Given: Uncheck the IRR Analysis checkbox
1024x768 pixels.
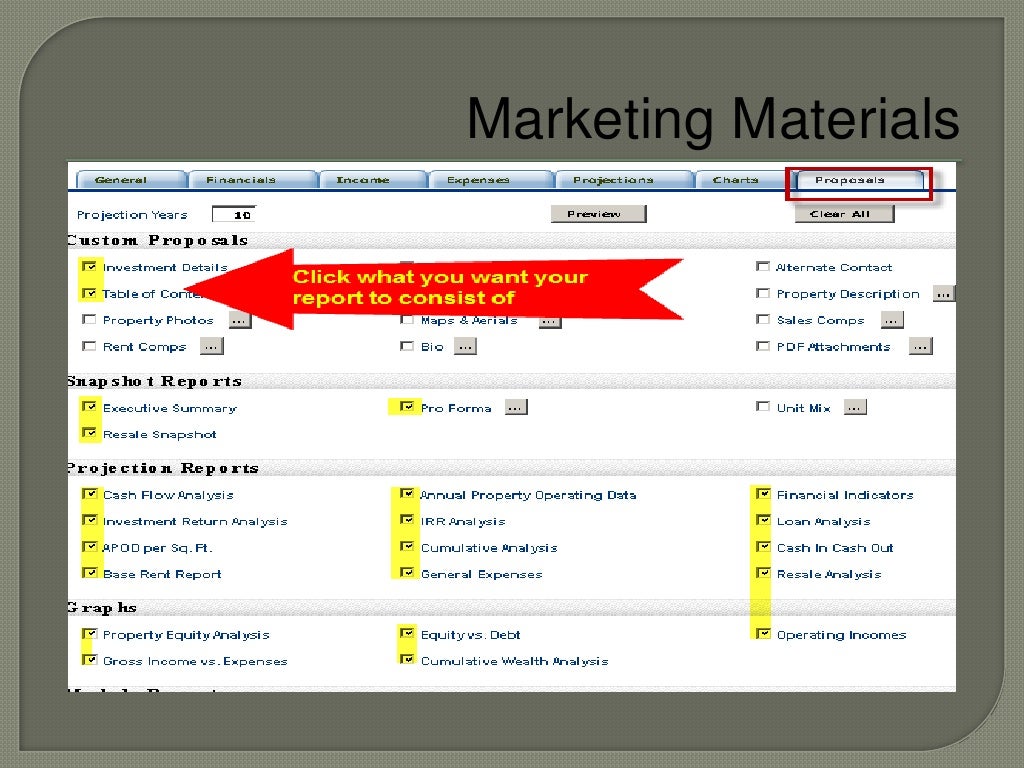Looking at the screenshot, I should click(x=407, y=520).
